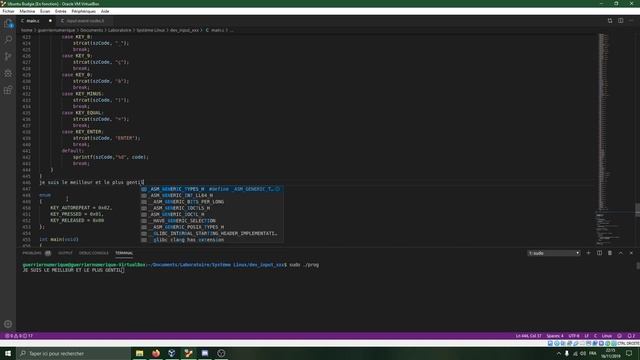Open Windows action center notifications

coord(629,353)
